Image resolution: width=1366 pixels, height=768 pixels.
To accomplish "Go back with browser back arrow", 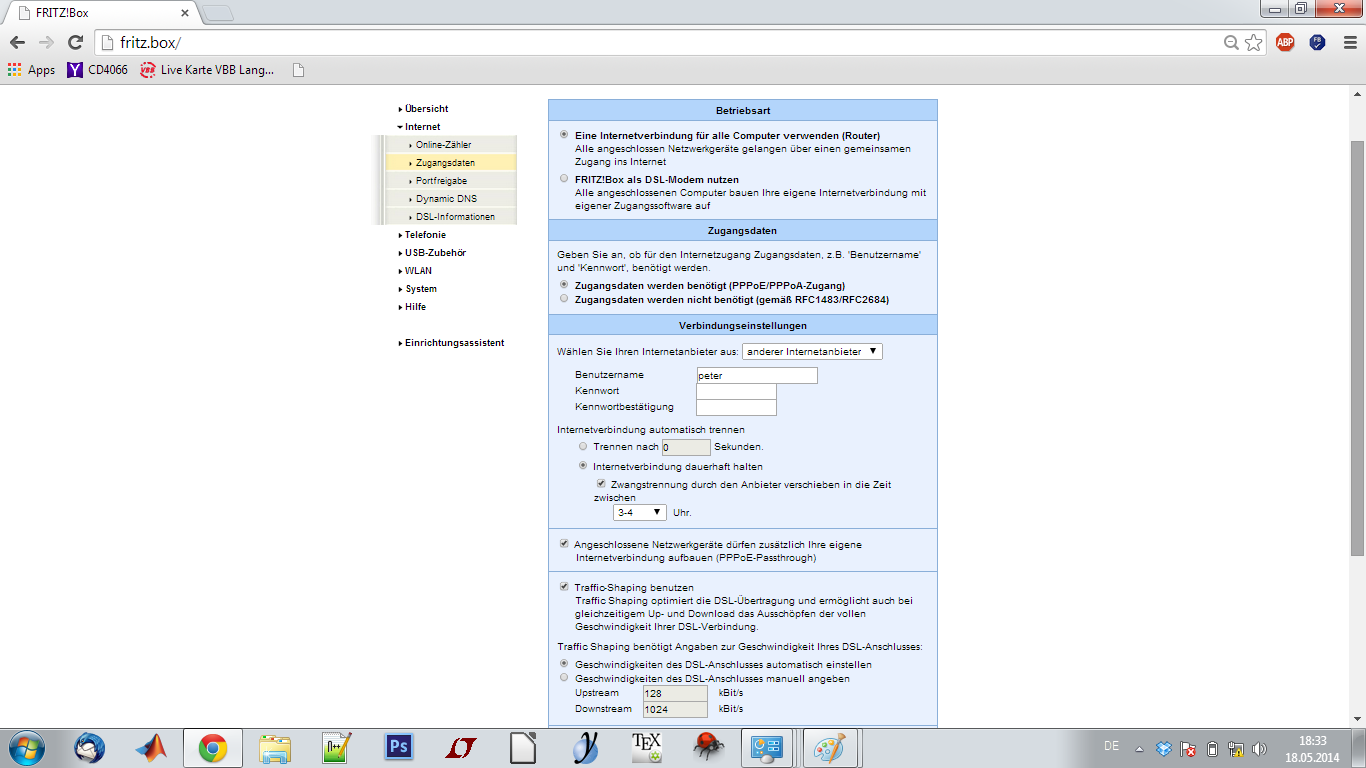I will (x=17, y=43).
